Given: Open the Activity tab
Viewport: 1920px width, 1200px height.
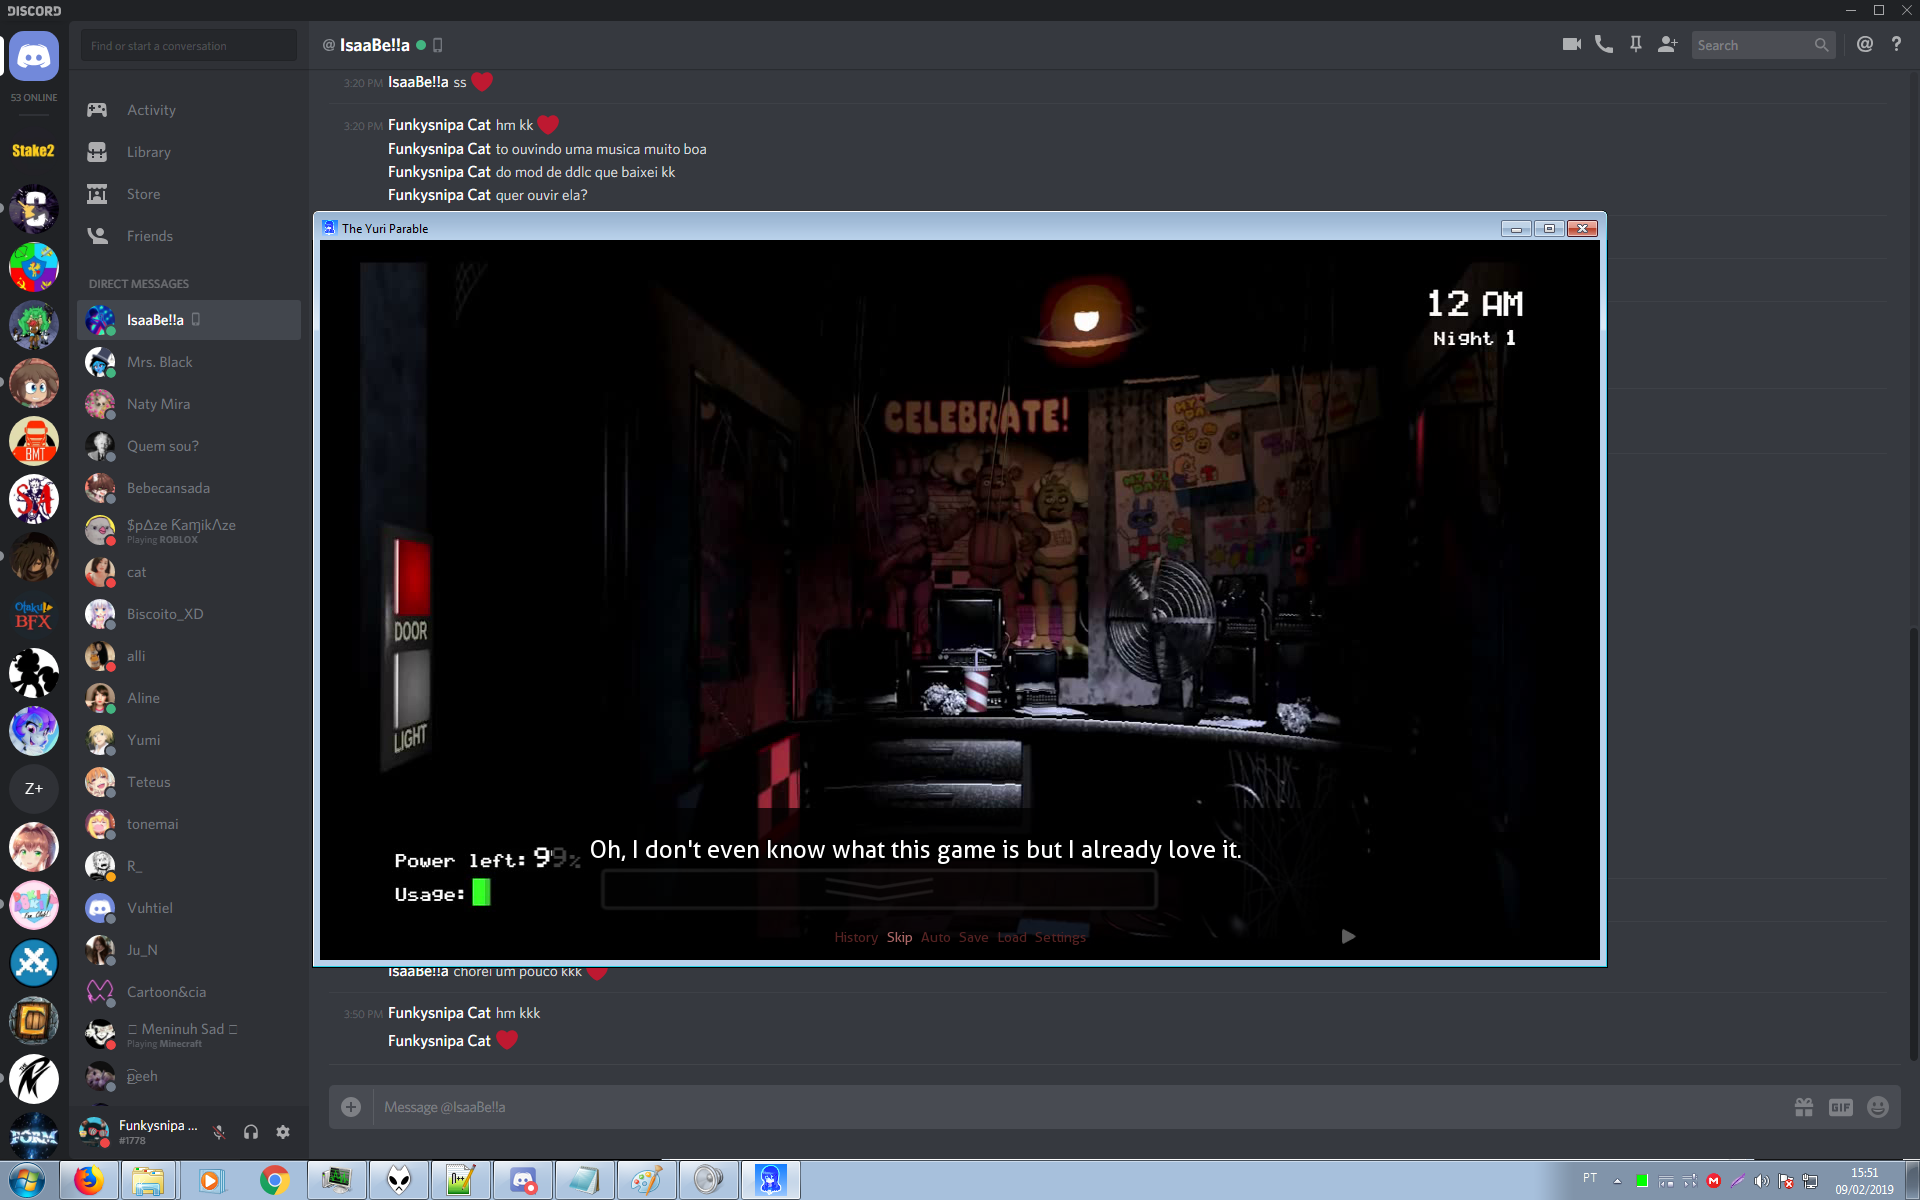Looking at the screenshot, I should point(189,110).
